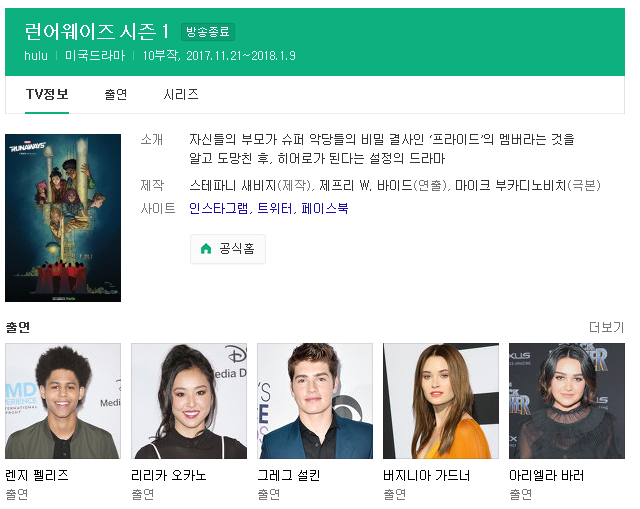
Task: Select 아리엘라 바러 cast photo
Action: pos(567,401)
